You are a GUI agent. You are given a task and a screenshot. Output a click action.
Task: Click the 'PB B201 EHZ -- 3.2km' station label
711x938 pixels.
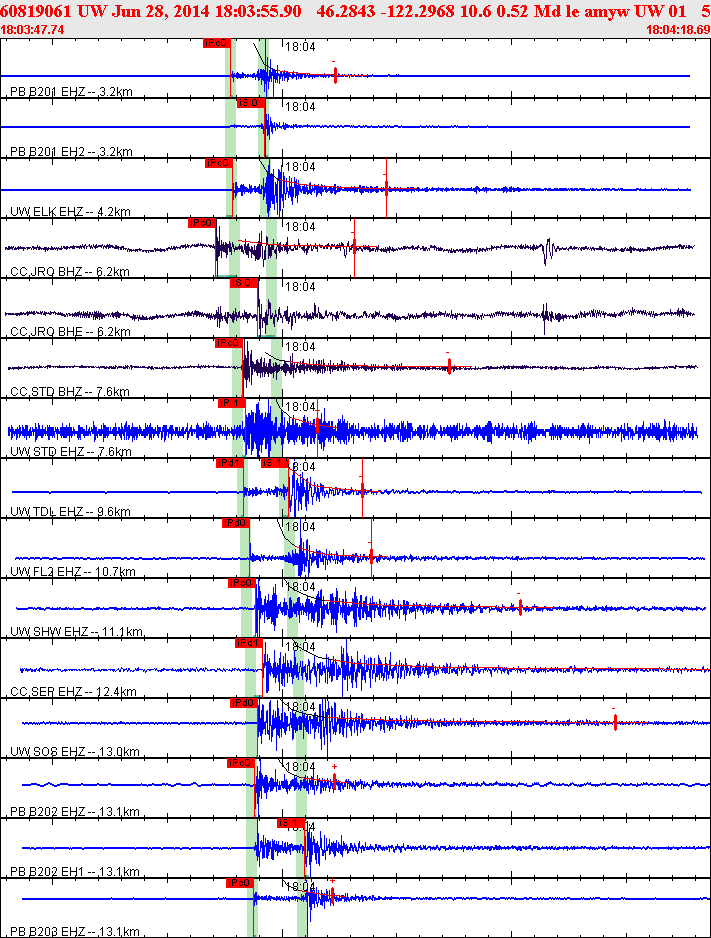[x=71, y=92]
